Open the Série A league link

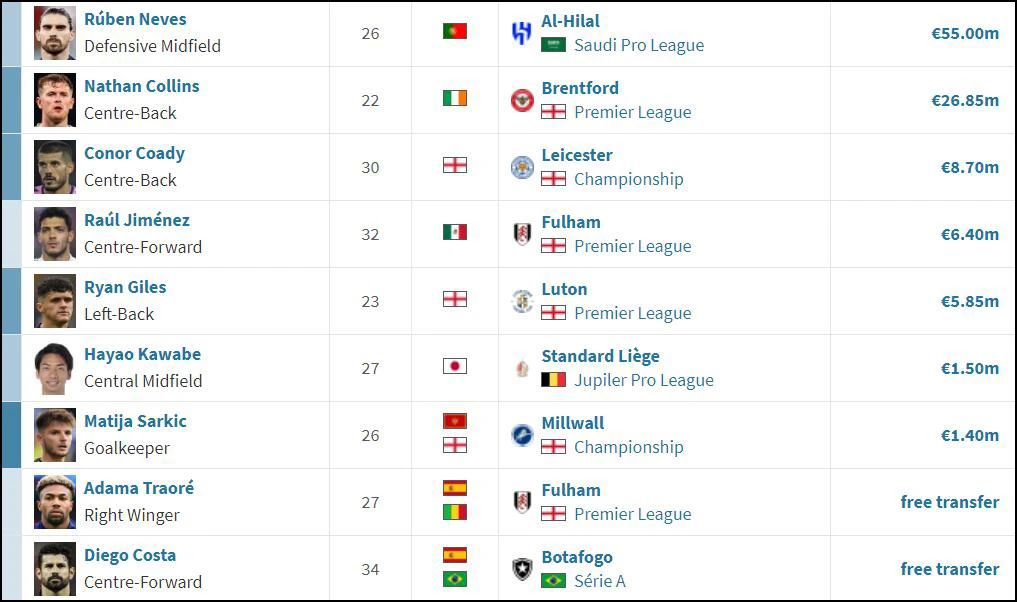(x=600, y=581)
